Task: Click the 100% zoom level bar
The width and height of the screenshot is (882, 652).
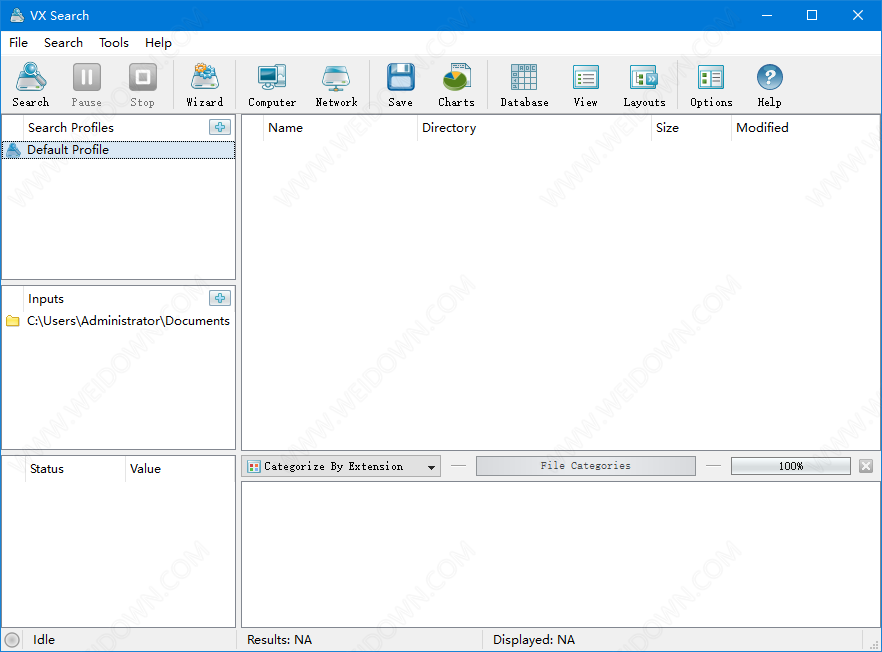Action: pos(790,466)
